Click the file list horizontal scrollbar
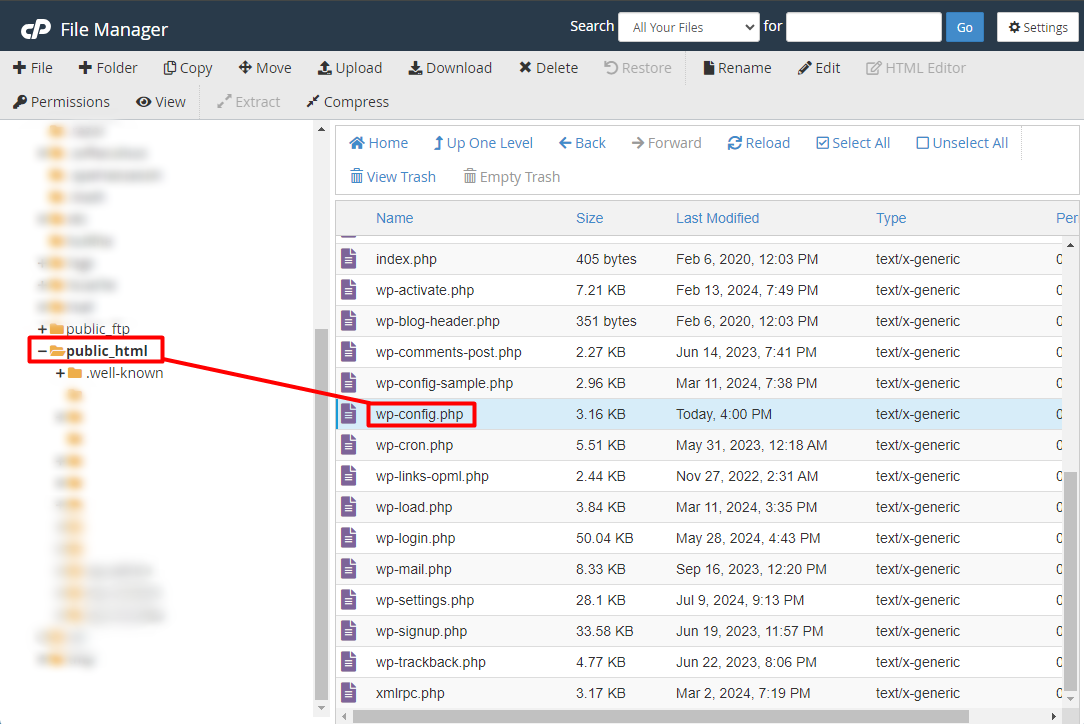 [660, 716]
